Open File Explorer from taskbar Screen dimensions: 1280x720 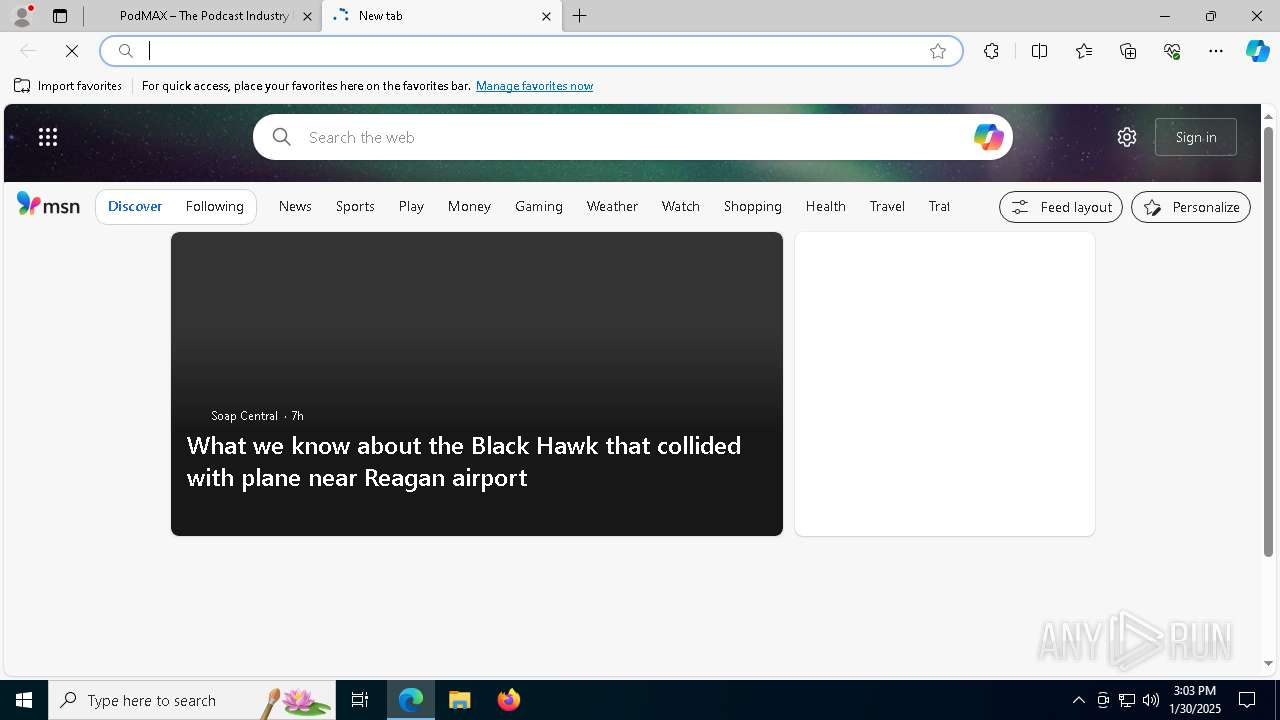[x=459, y=700]
